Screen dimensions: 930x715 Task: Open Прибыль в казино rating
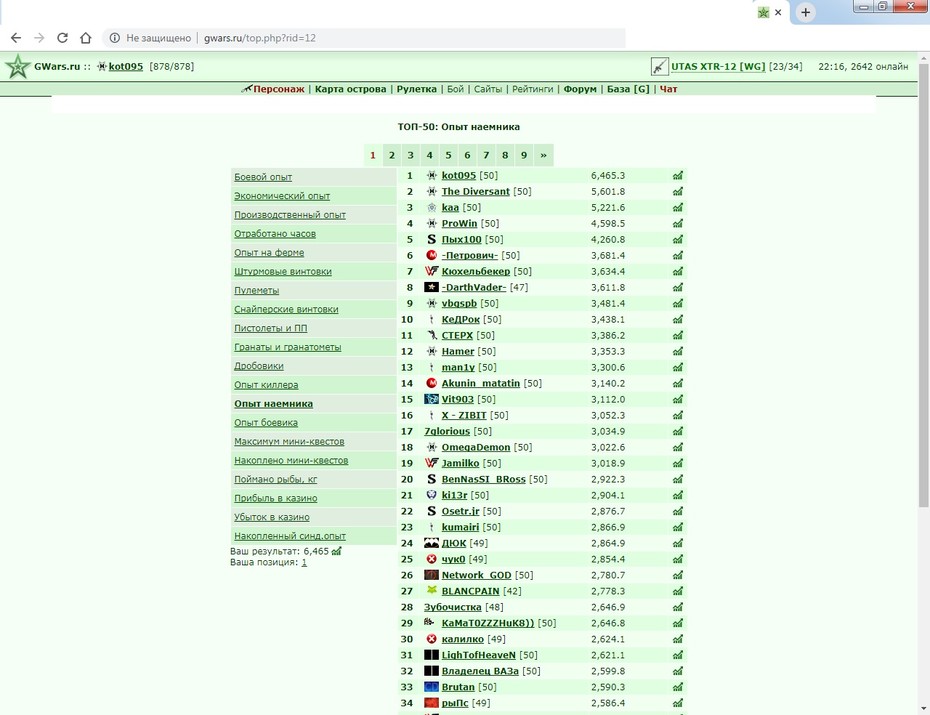coord(275,498)
